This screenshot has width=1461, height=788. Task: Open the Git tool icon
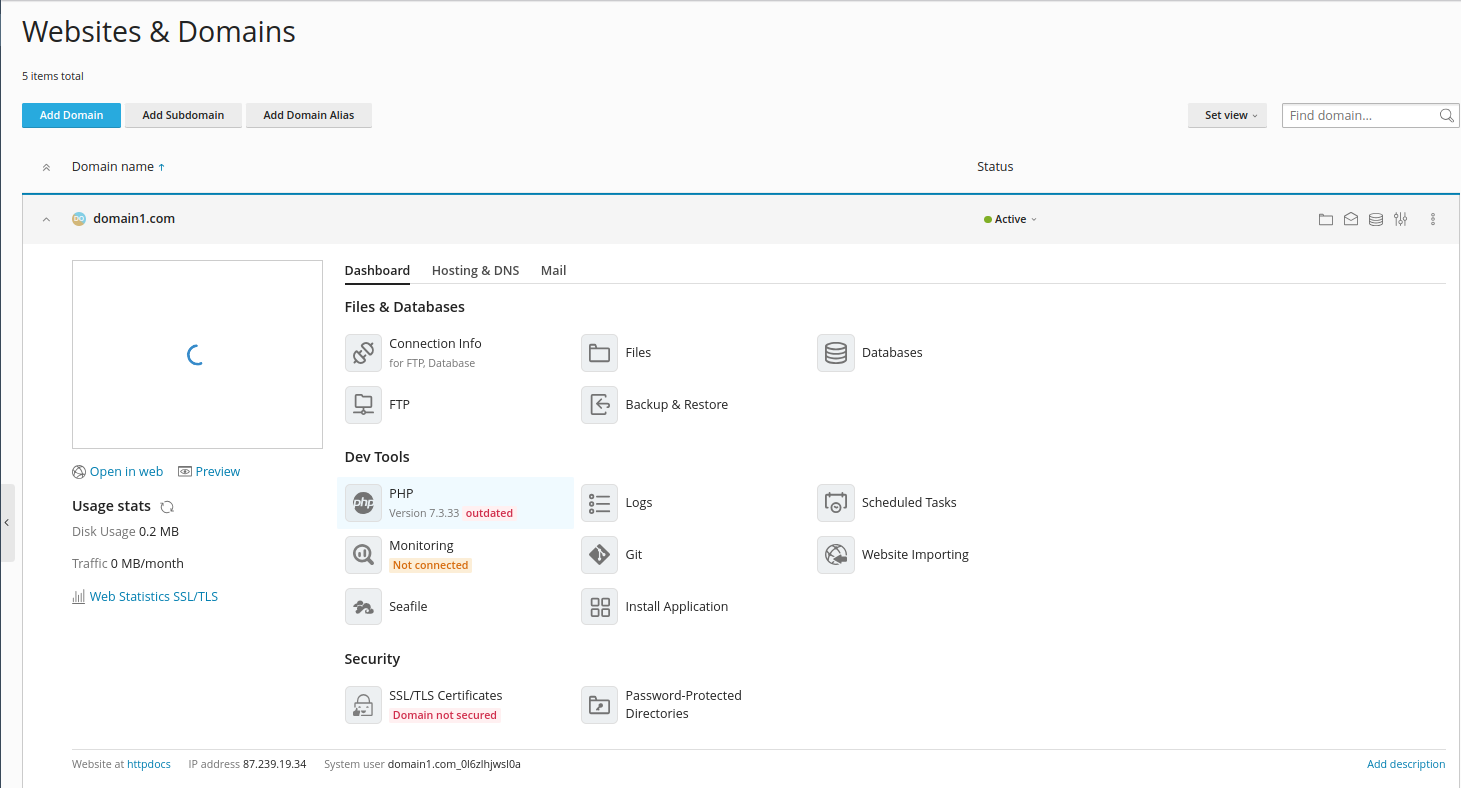[x=599, y=555]
